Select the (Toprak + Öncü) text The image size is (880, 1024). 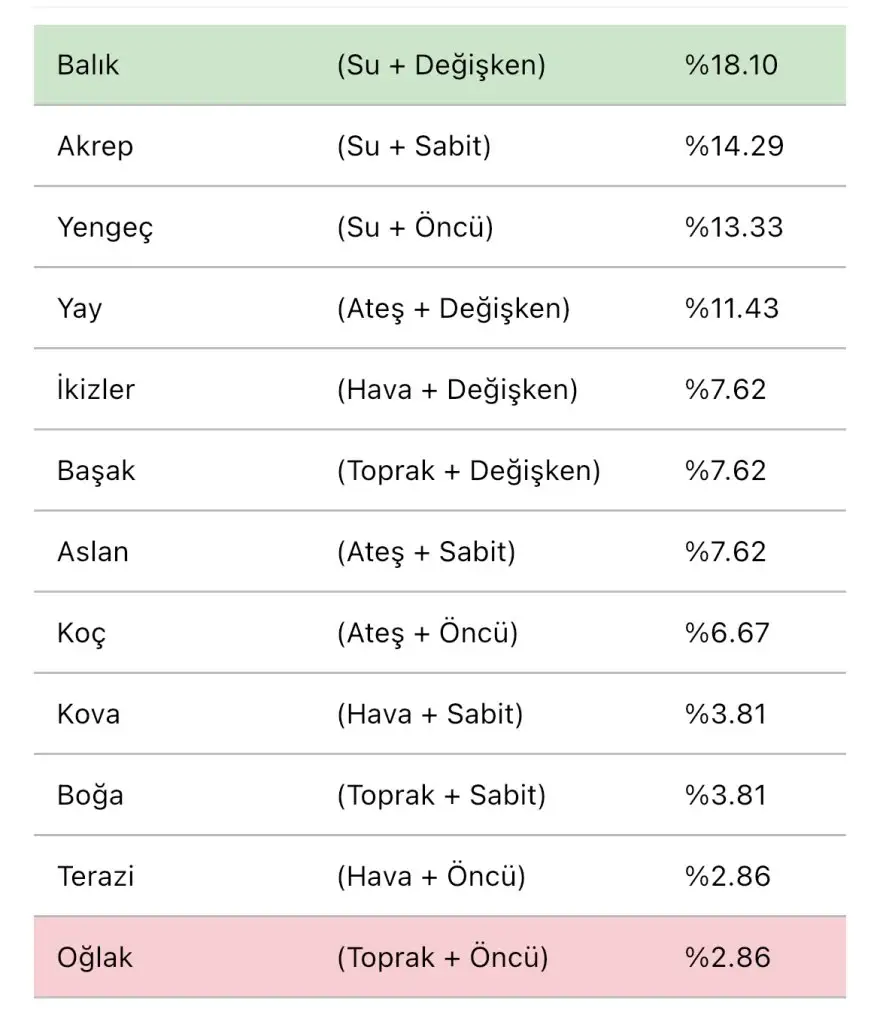pyautogui.click(x=443, y=958)
